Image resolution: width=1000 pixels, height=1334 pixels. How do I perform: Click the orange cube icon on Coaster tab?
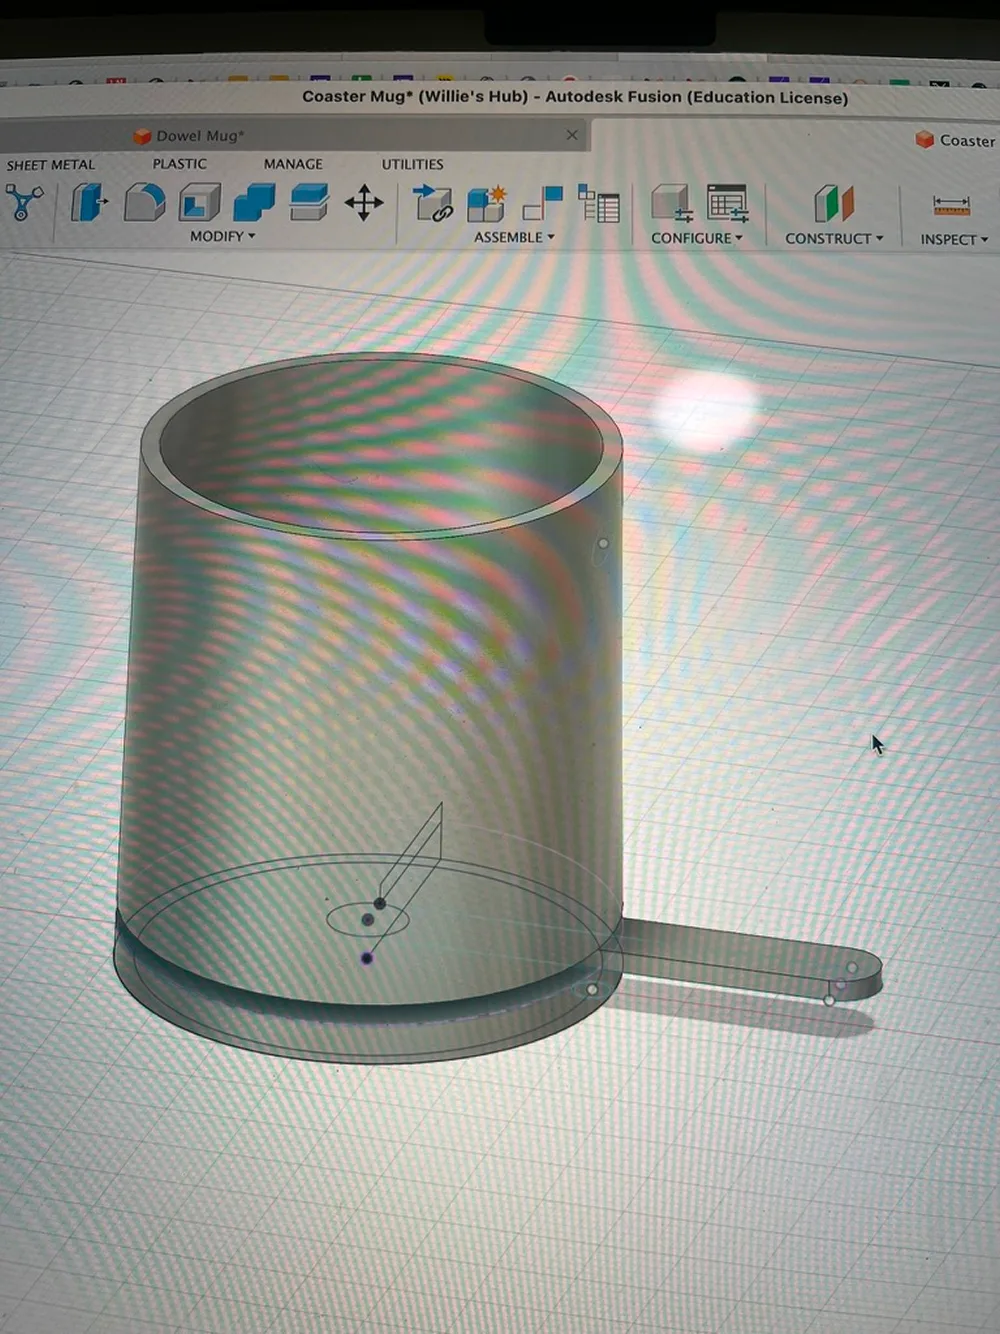(x=925, y=140)
